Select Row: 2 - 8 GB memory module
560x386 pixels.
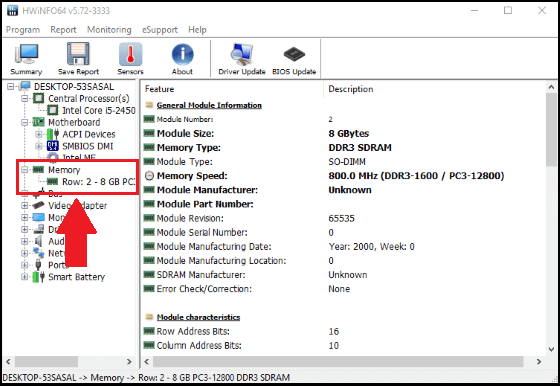click(99, 182)
